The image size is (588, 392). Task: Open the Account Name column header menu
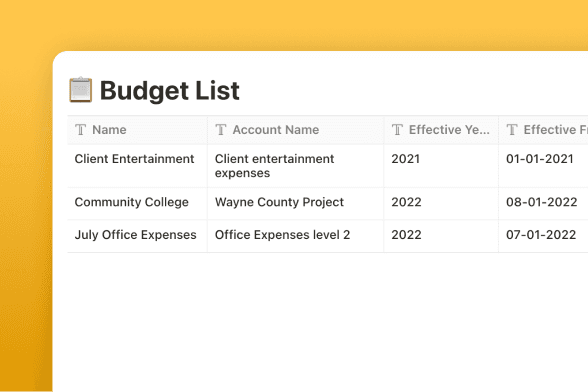coord(296,130)
